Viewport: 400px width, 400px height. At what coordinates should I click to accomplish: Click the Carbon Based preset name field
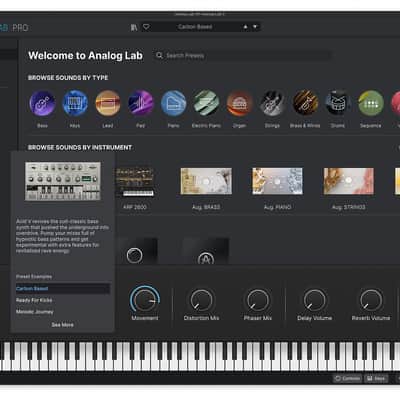[x=195, y=27]
